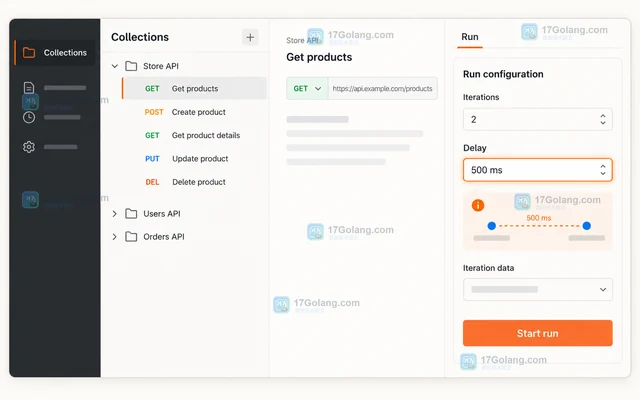
Task: Click the Run configuration heading
Action: click(503, 74)
